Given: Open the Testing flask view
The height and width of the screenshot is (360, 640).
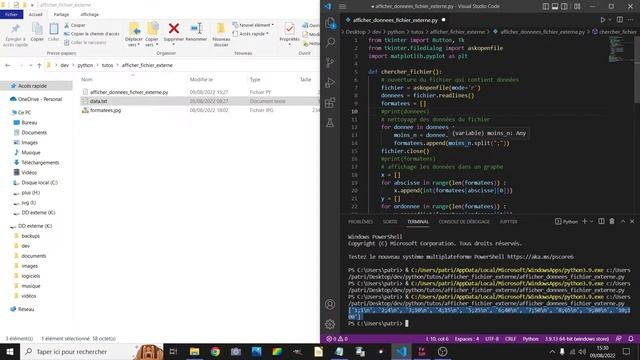Looking at the screenshot, I should 330,122.
